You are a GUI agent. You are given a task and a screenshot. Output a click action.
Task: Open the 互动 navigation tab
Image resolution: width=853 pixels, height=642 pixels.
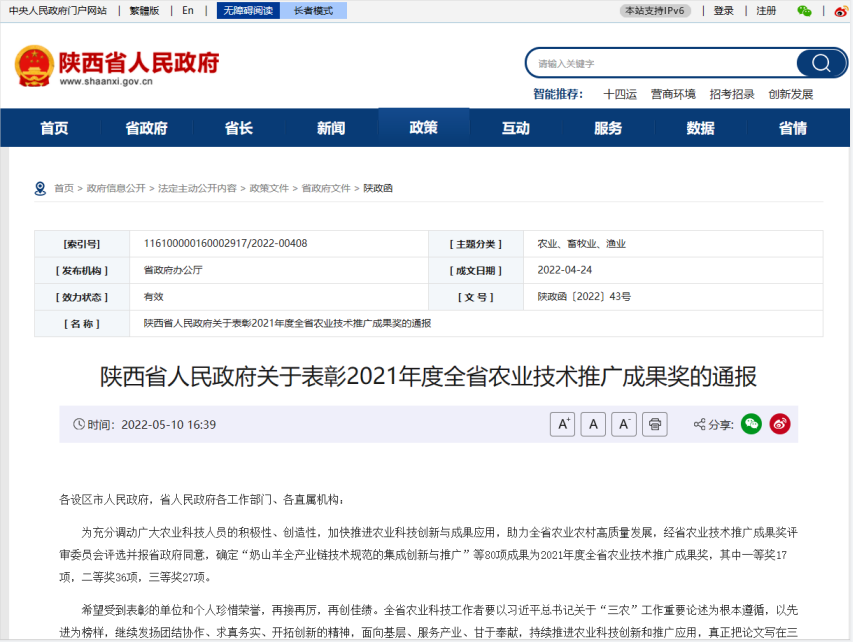pos(516,128)
